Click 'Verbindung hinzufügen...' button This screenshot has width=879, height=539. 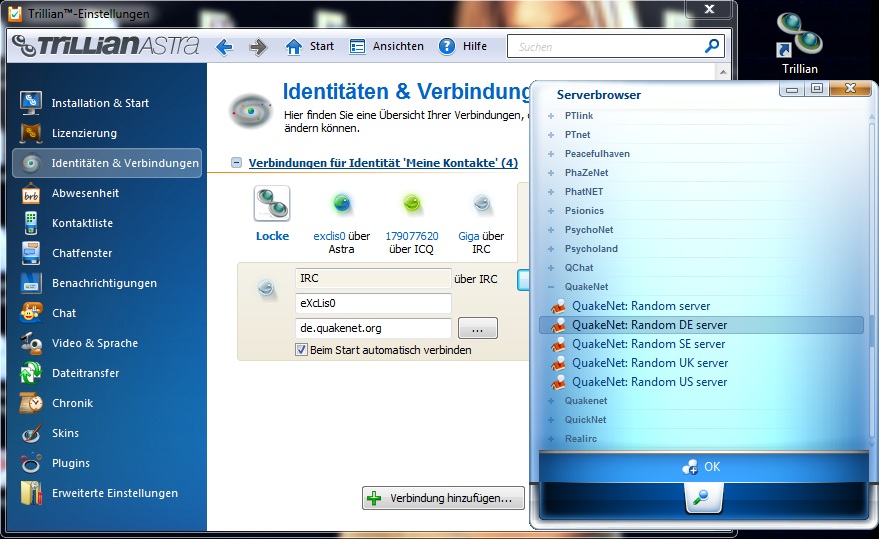click(443, 498)
